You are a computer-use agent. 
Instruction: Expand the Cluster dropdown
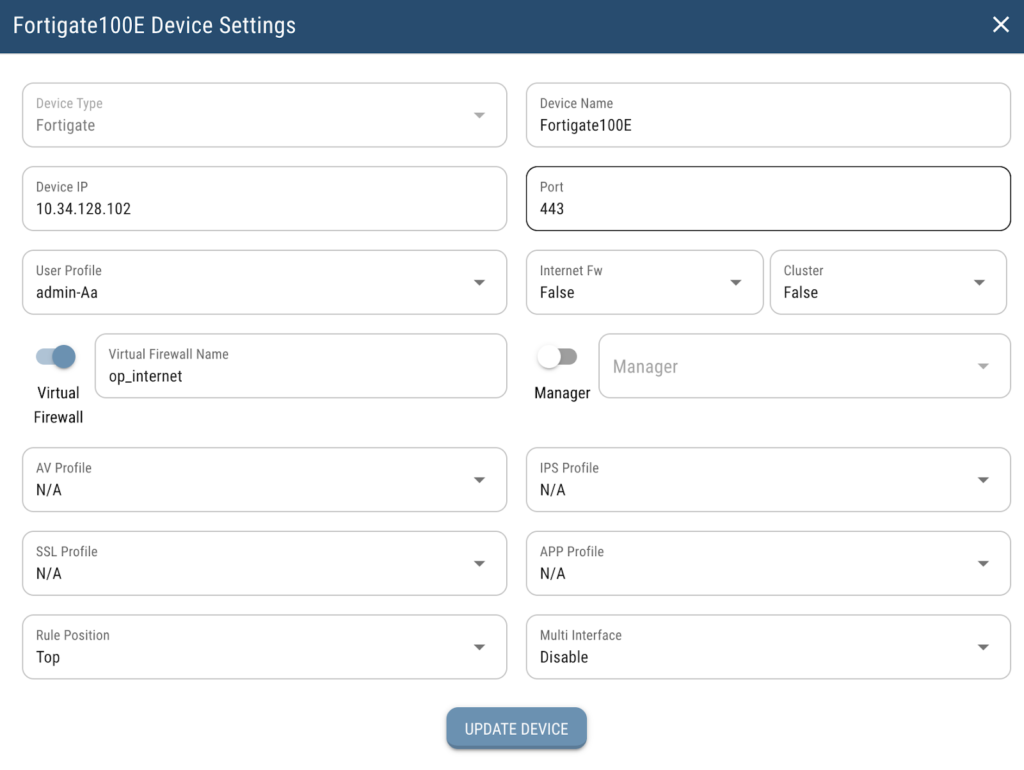click(888, 282)
